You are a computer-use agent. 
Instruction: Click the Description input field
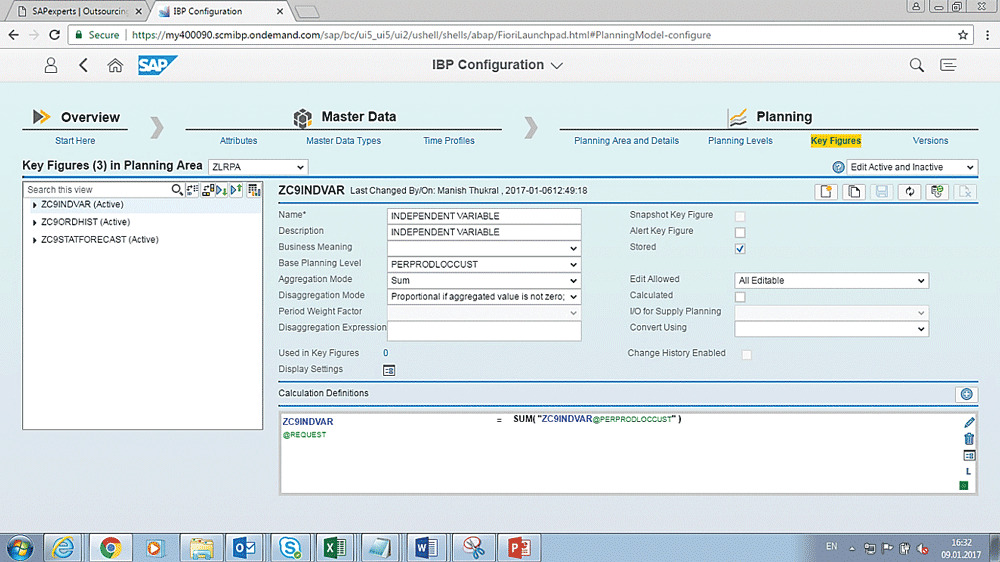(x=484, y=232)
